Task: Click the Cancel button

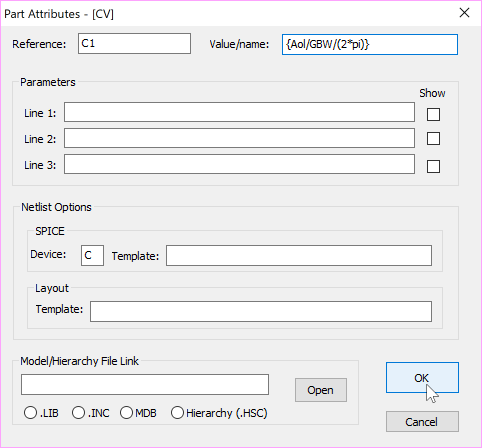Action: [x=422, y=422]
